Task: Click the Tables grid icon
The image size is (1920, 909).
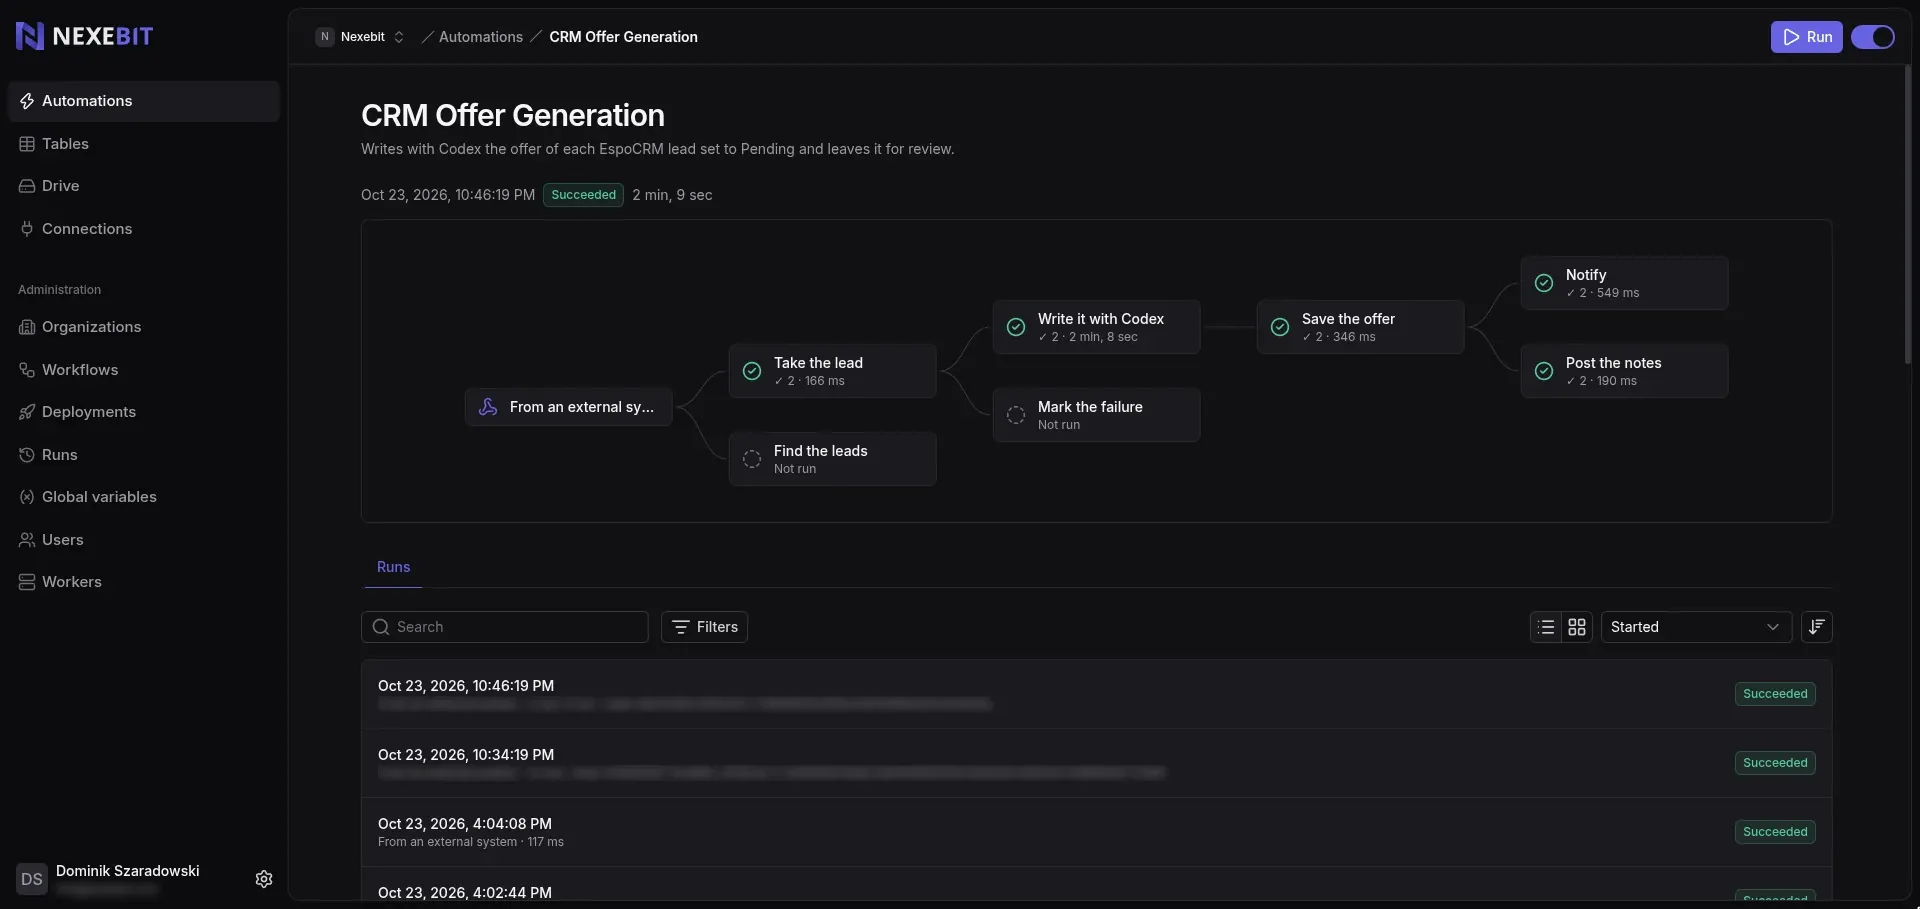Action: [27, 144]
